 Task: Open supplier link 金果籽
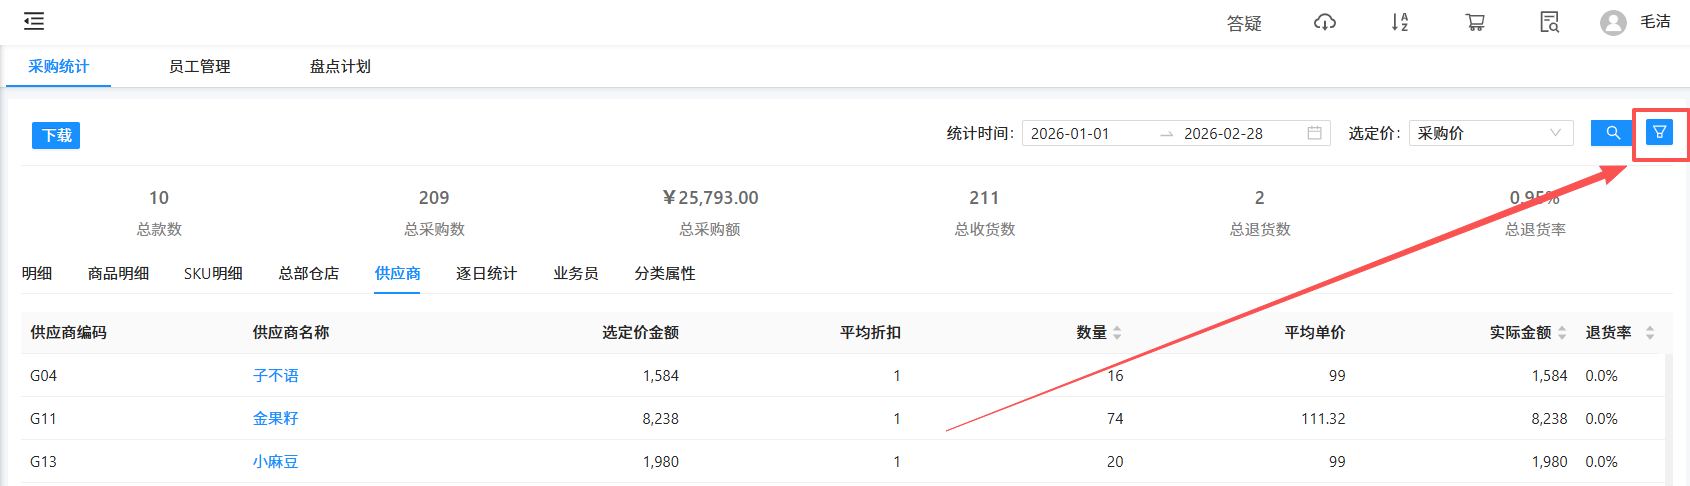[x=275, y=419]
